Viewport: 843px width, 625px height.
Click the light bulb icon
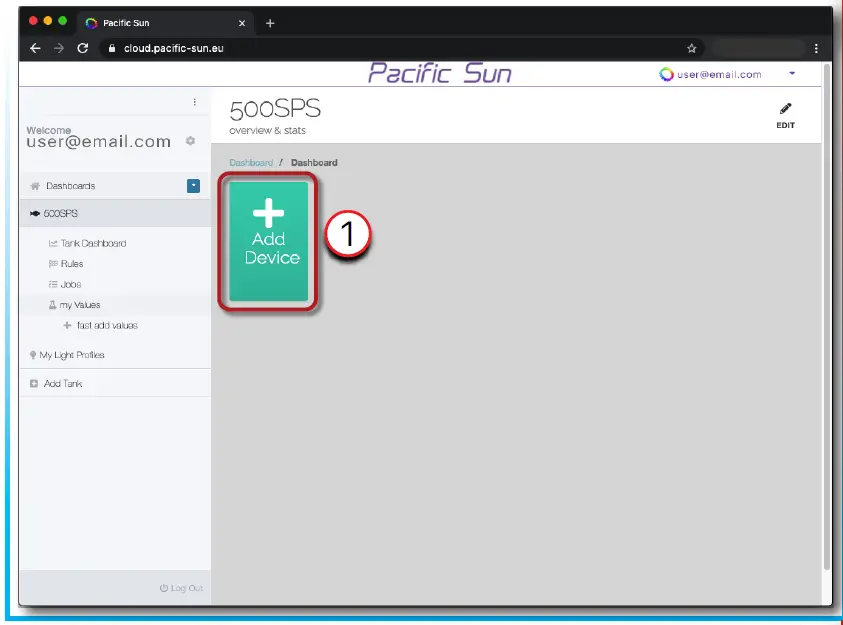[x=33, y=355]
